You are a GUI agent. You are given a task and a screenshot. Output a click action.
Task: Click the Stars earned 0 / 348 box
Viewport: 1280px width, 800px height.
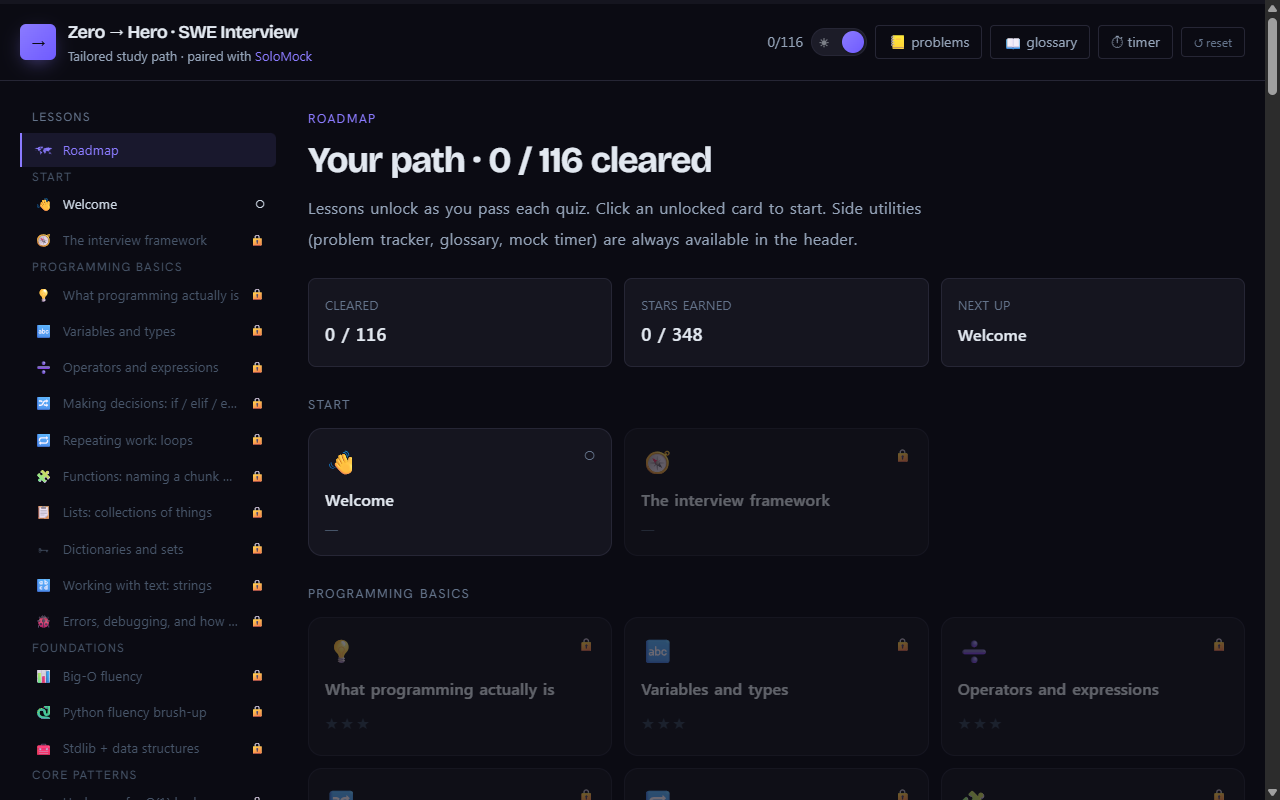coord(776,322)
